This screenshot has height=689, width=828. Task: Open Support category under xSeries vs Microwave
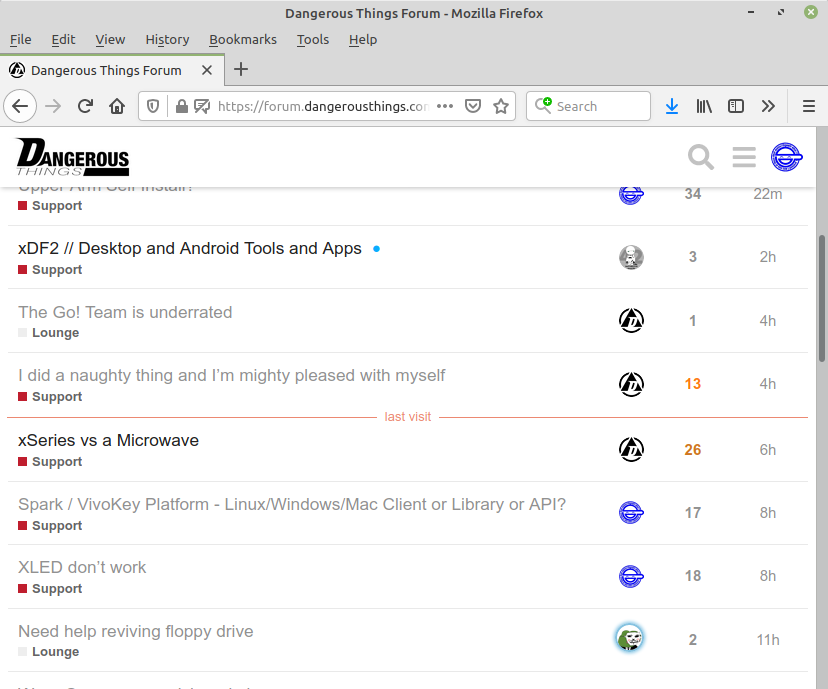click(50, 461)
